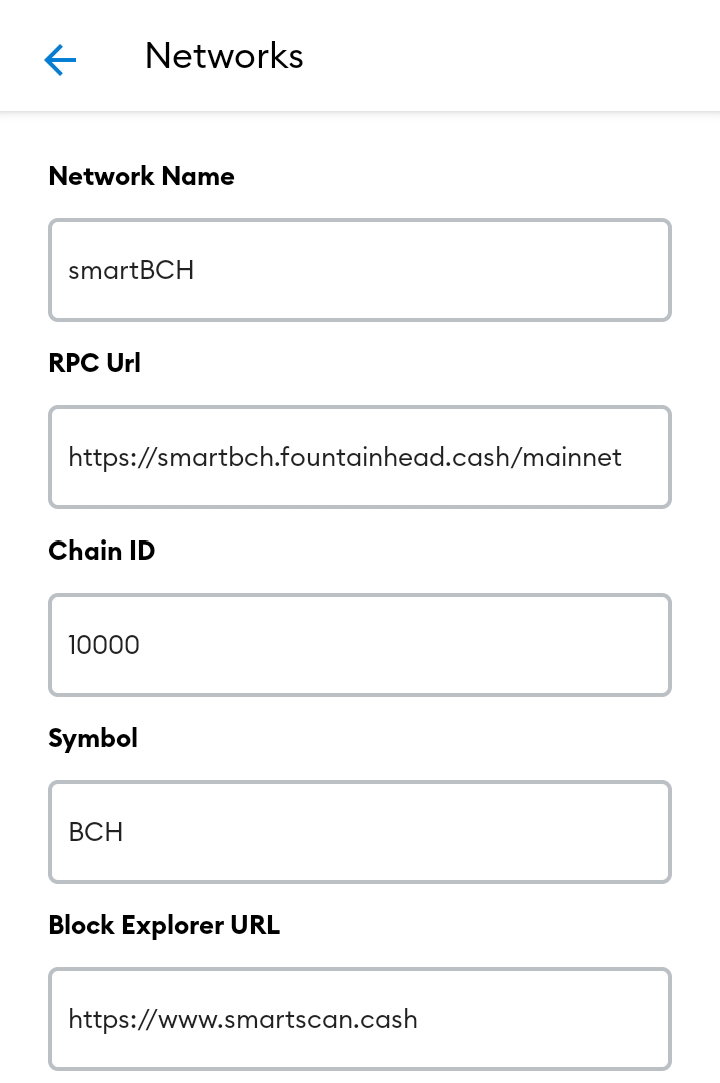Place cursor on smartBCH text

[131, 270]
